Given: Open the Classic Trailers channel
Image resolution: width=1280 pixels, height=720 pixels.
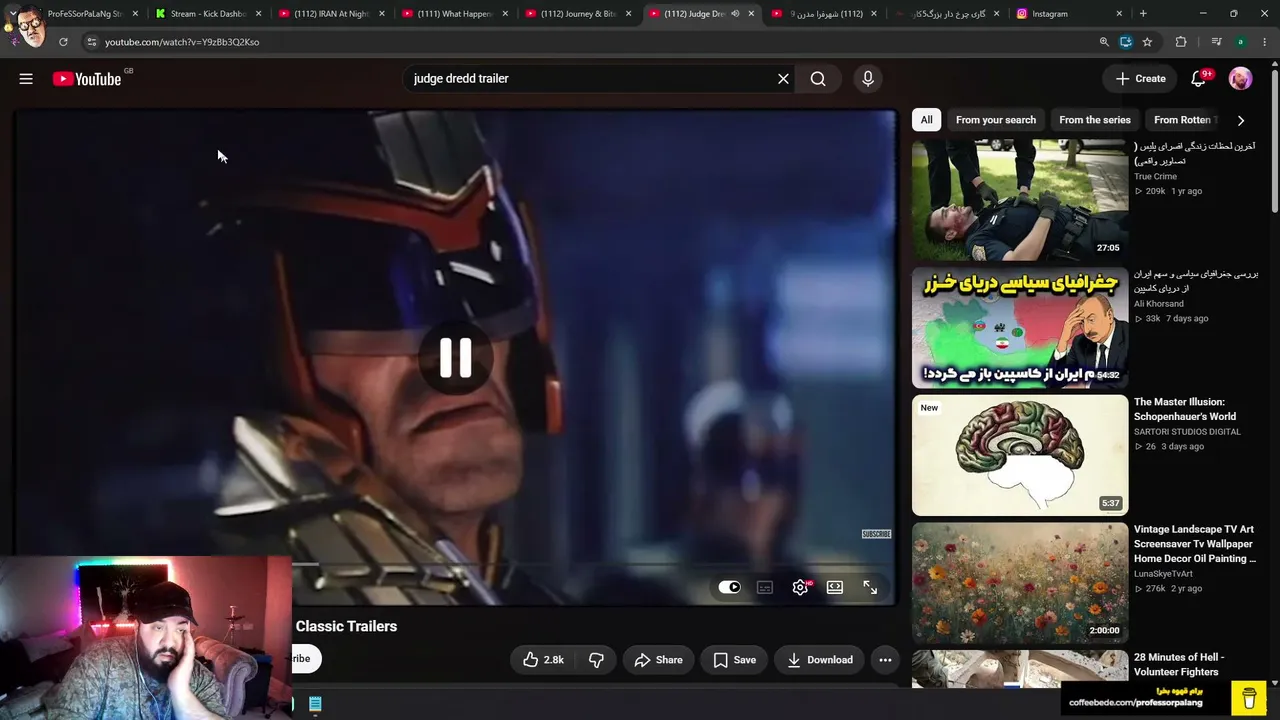Looking at the screenshot, I should (x=346, y=626).
